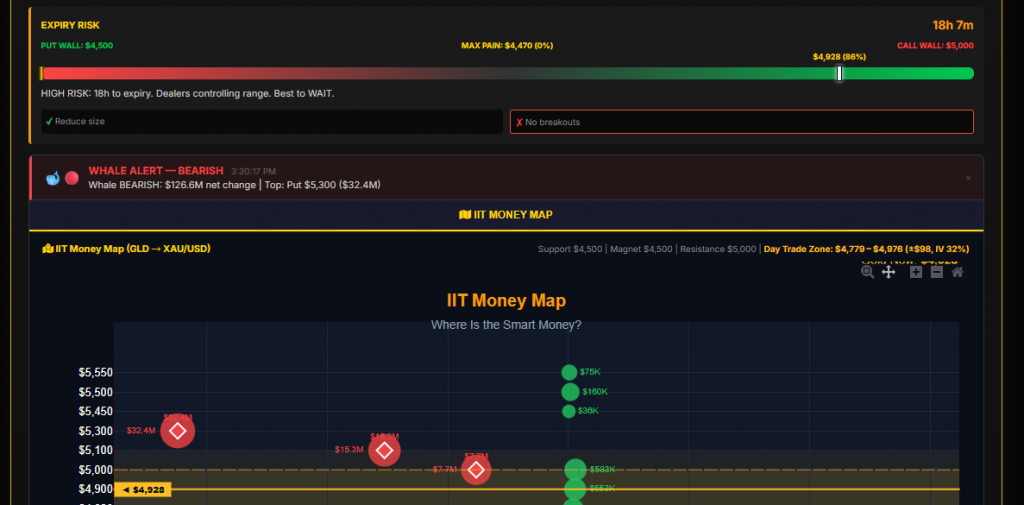Click the green $36K bubble
The width and height of the screenshot is (1024, 505).
tap(569, 411)
